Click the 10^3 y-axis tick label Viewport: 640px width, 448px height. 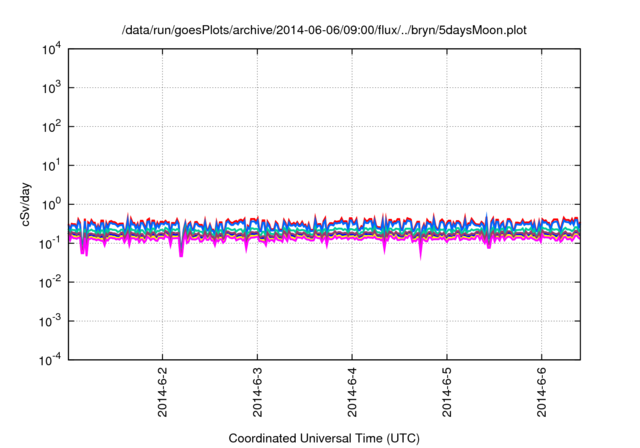point(51,88)
